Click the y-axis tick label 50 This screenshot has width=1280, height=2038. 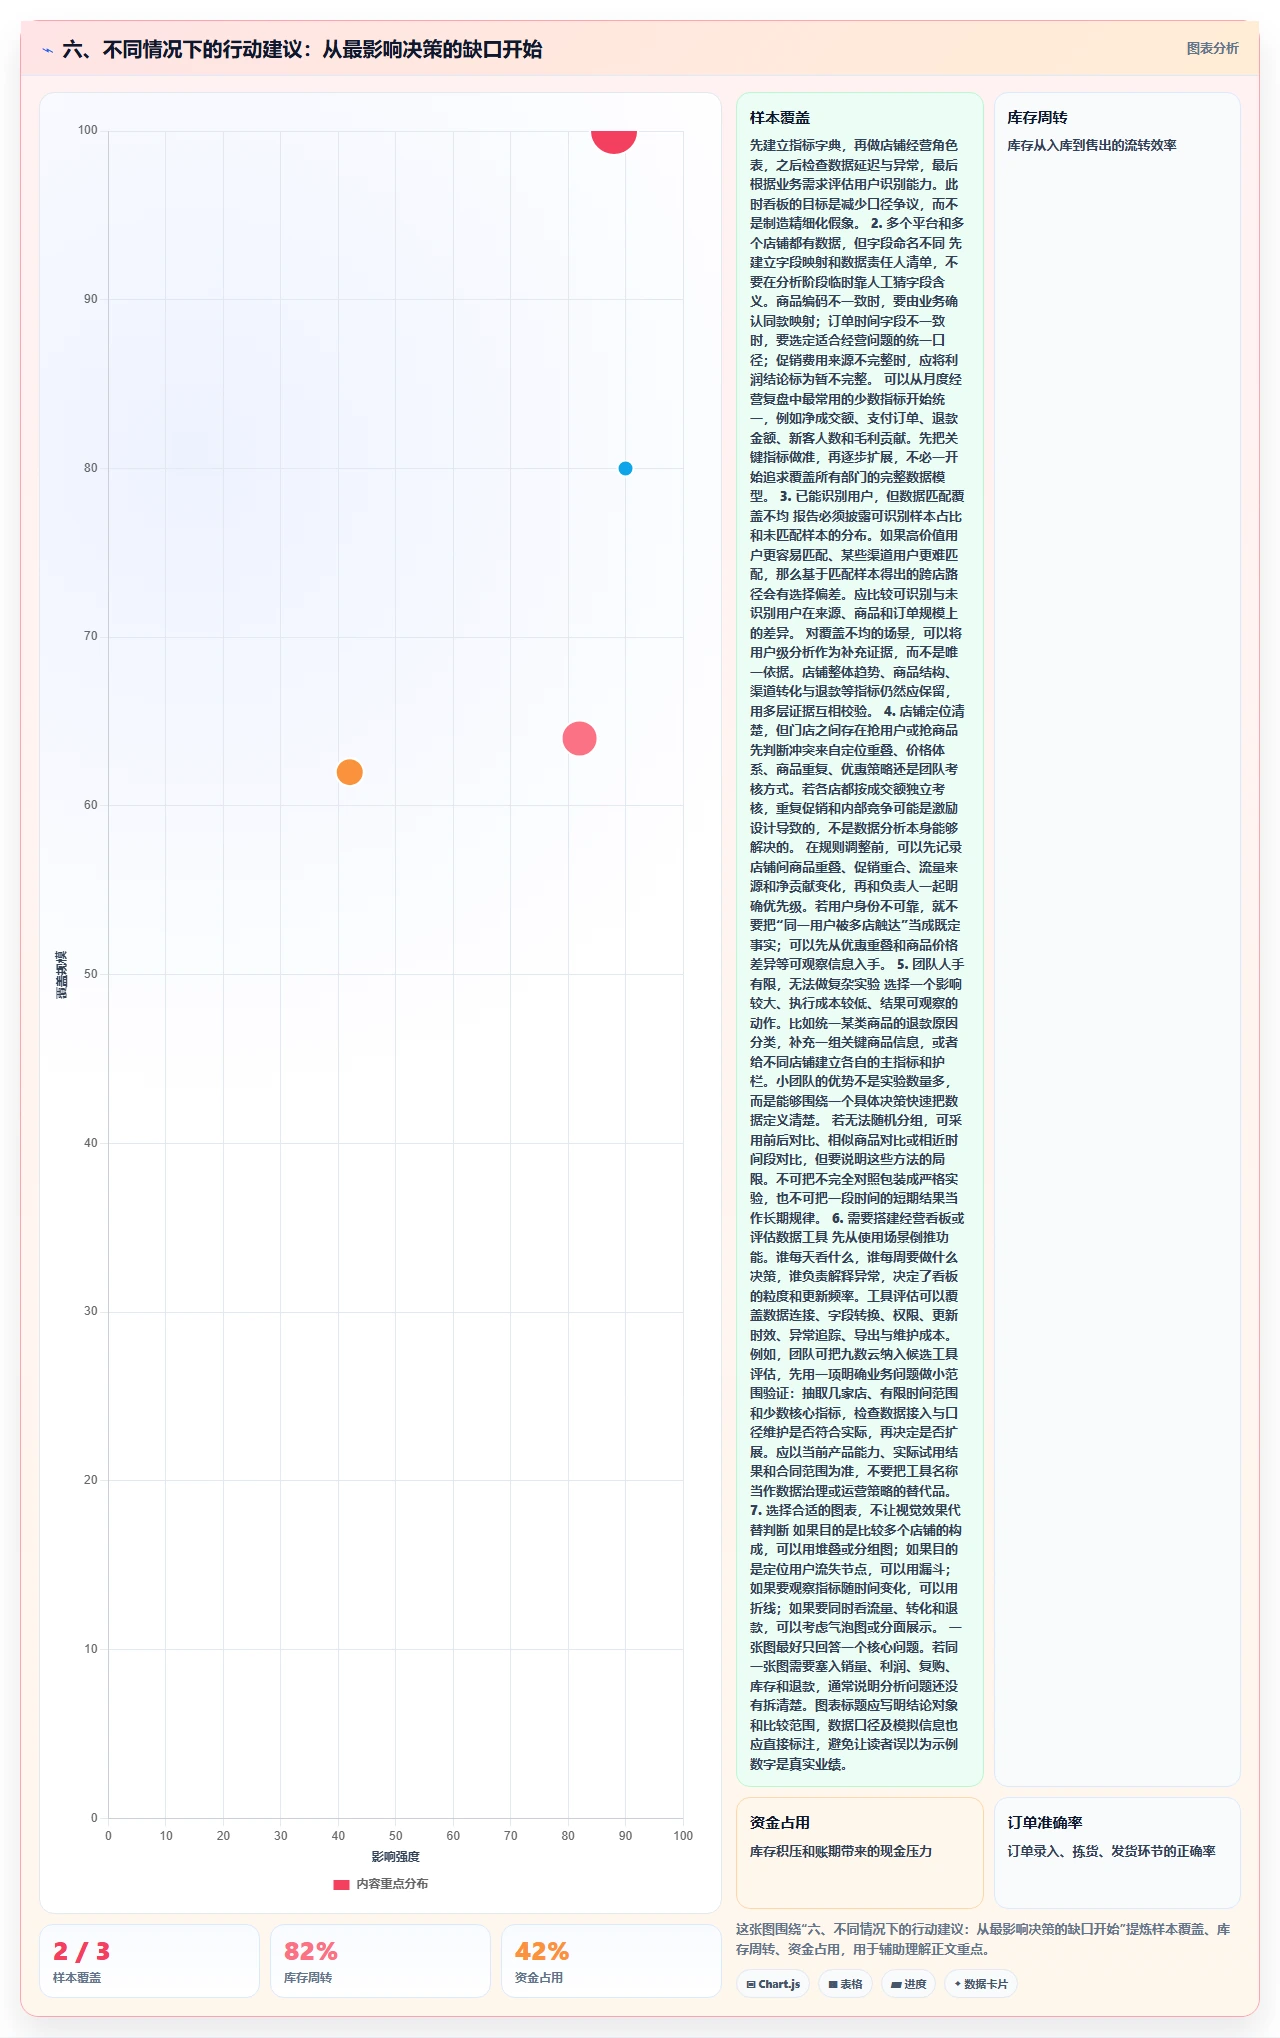pyautogui.click(x=91, y=974)
